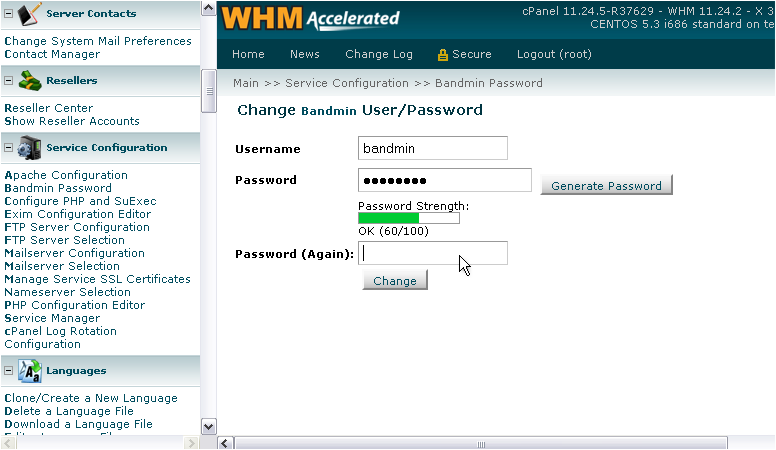Viewport: 776px width, 450px height.
Task: Click the main pane scroll left arrow
Action: (226, 443)
